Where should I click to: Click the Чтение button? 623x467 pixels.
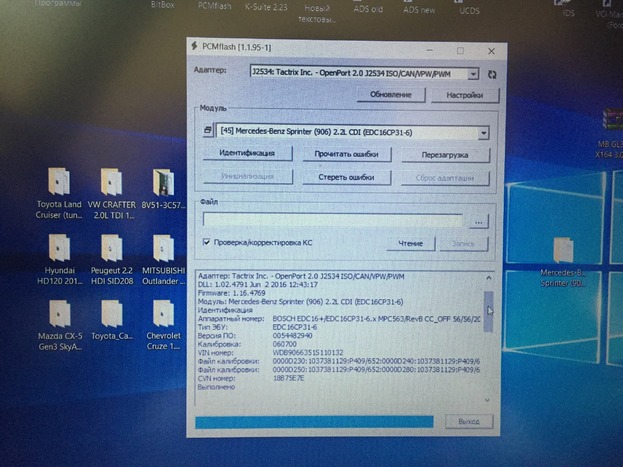tap(410, 242)
